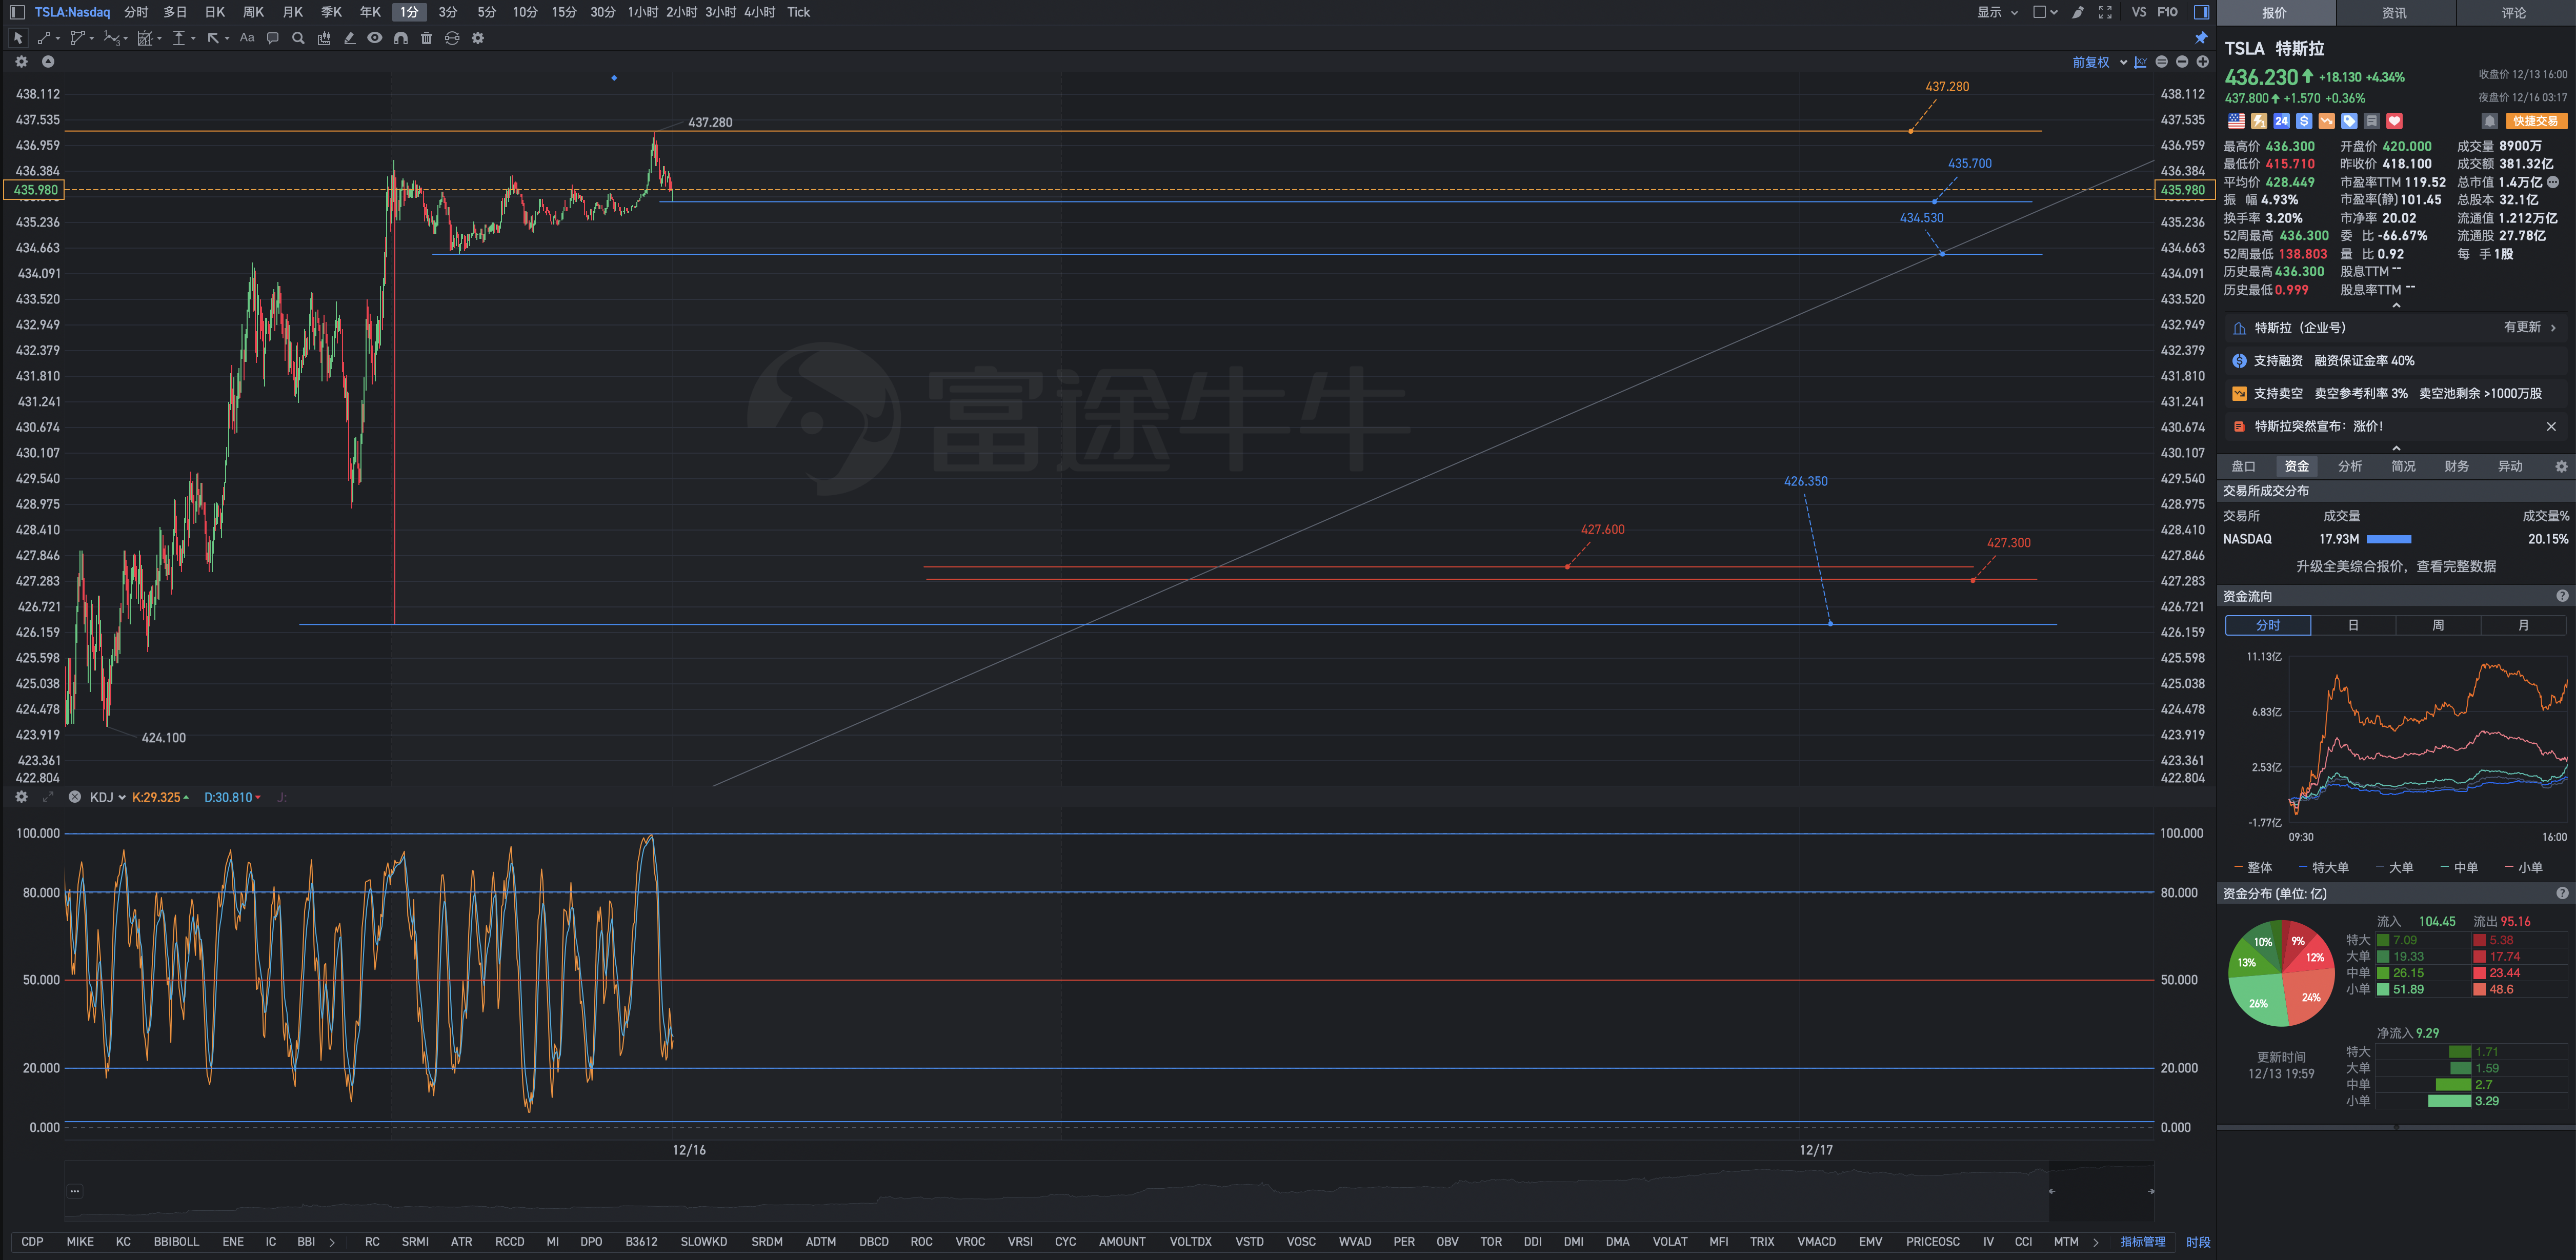Collapse the stock details section chevron
The width and height of the screenshot is (2576, 1260).
pos(2395,306)
